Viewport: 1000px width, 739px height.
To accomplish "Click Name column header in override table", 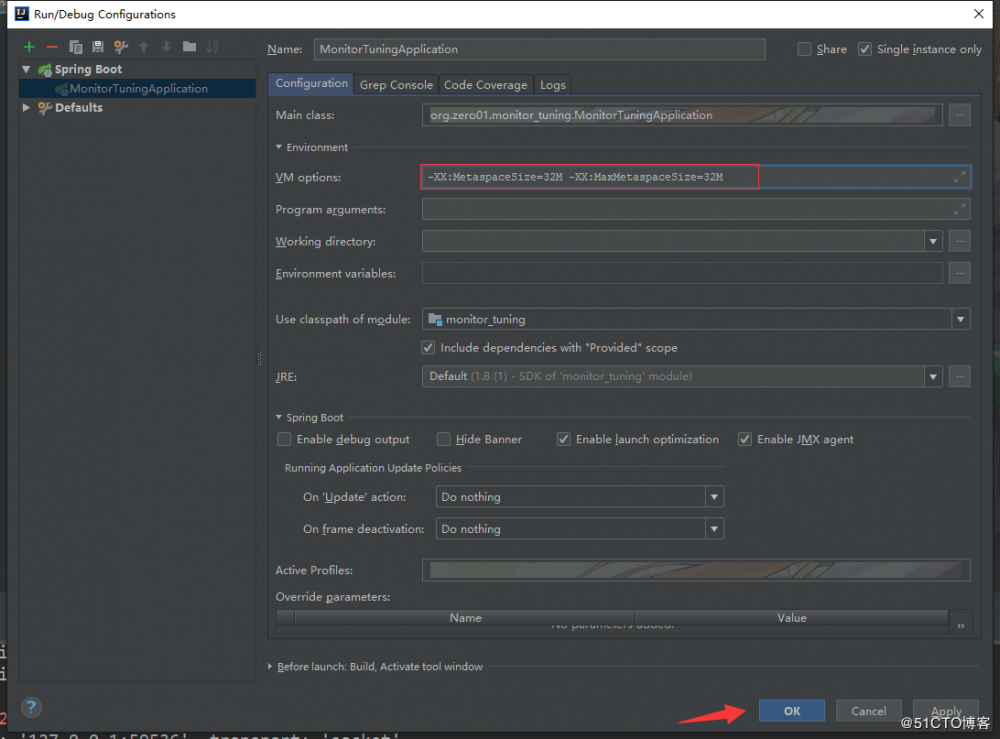I will (465, 618).
